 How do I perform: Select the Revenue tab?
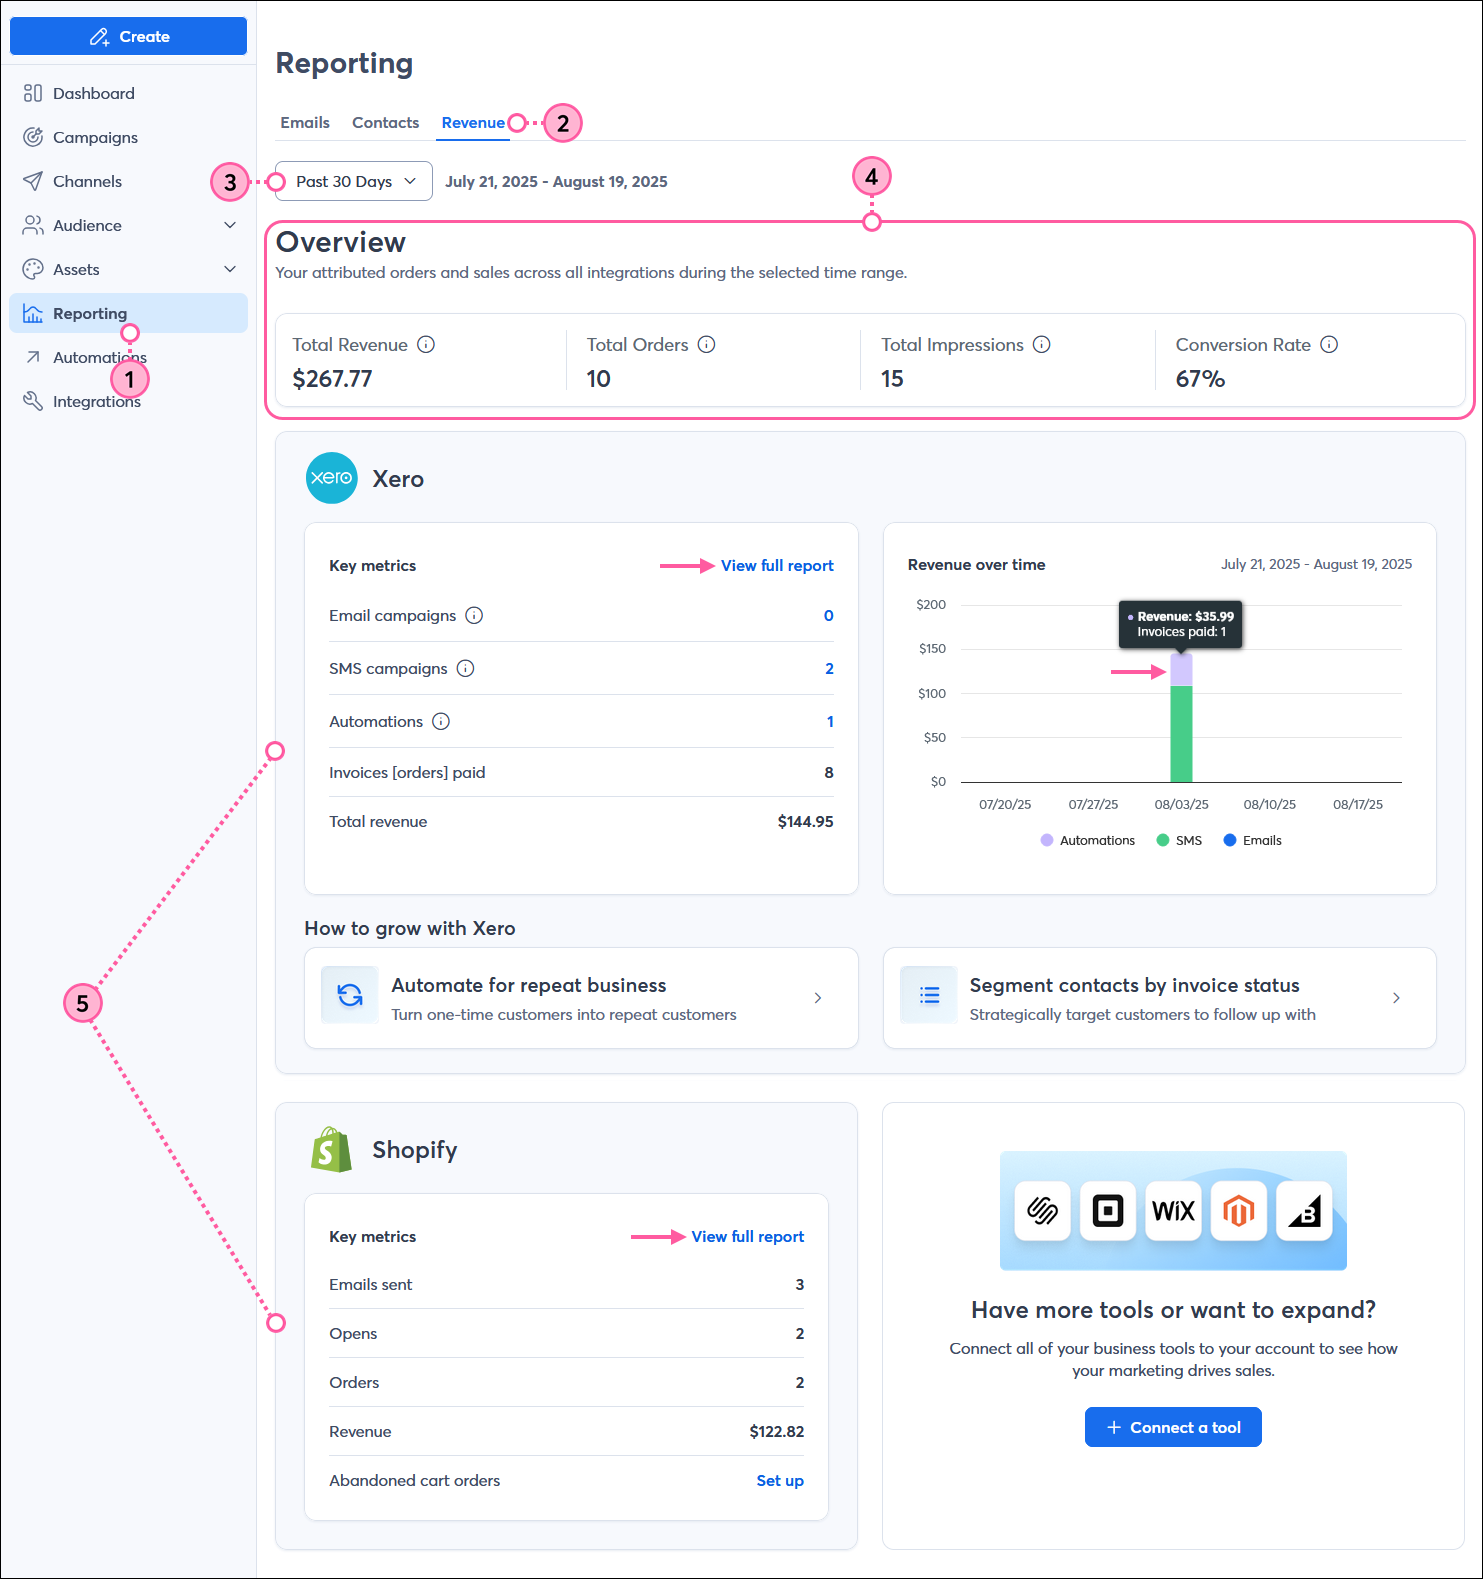[x=473, y=122]
